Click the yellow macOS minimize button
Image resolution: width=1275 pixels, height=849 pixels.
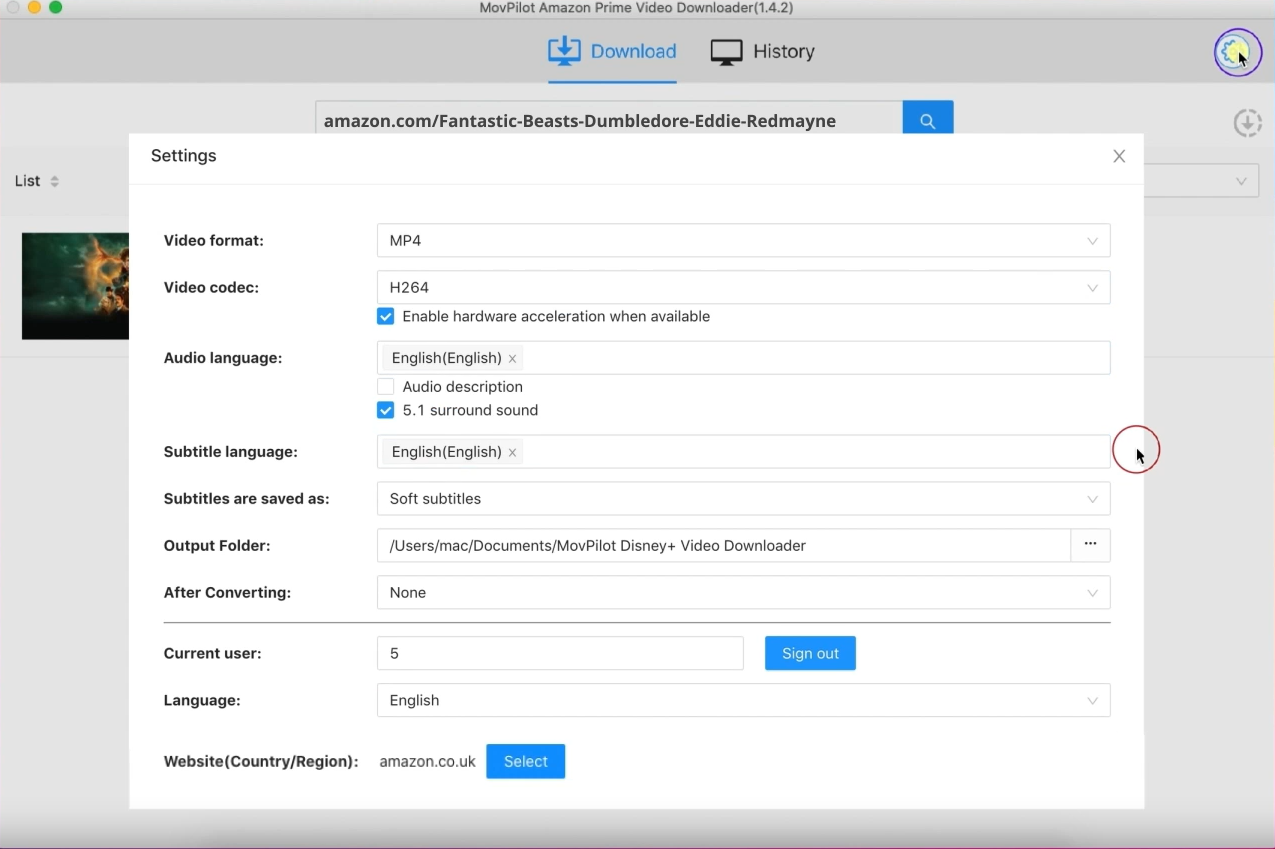[34, 7]
